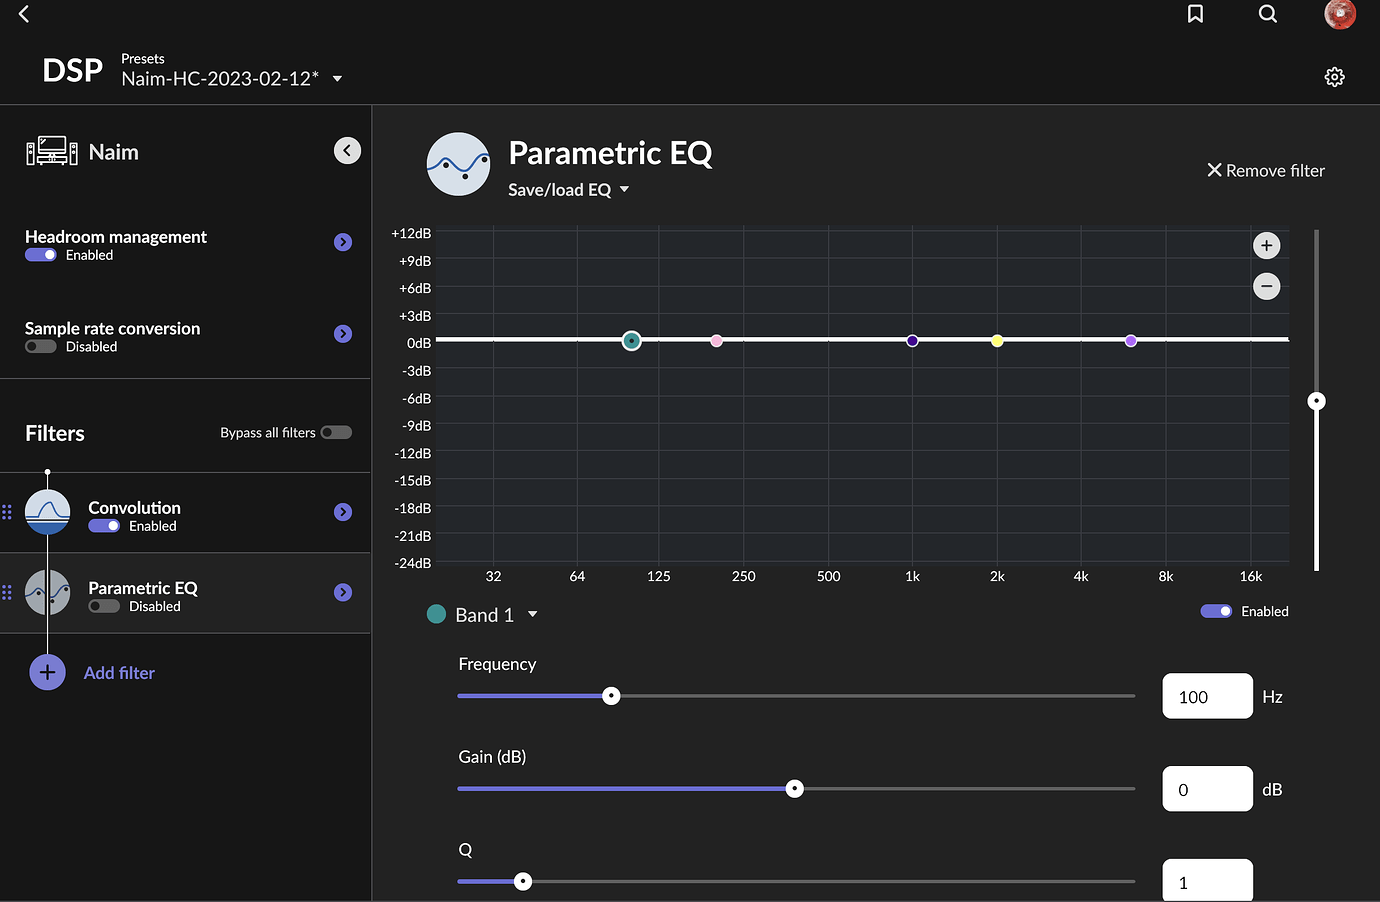Open settings using the gear icon

point(1334,76)
